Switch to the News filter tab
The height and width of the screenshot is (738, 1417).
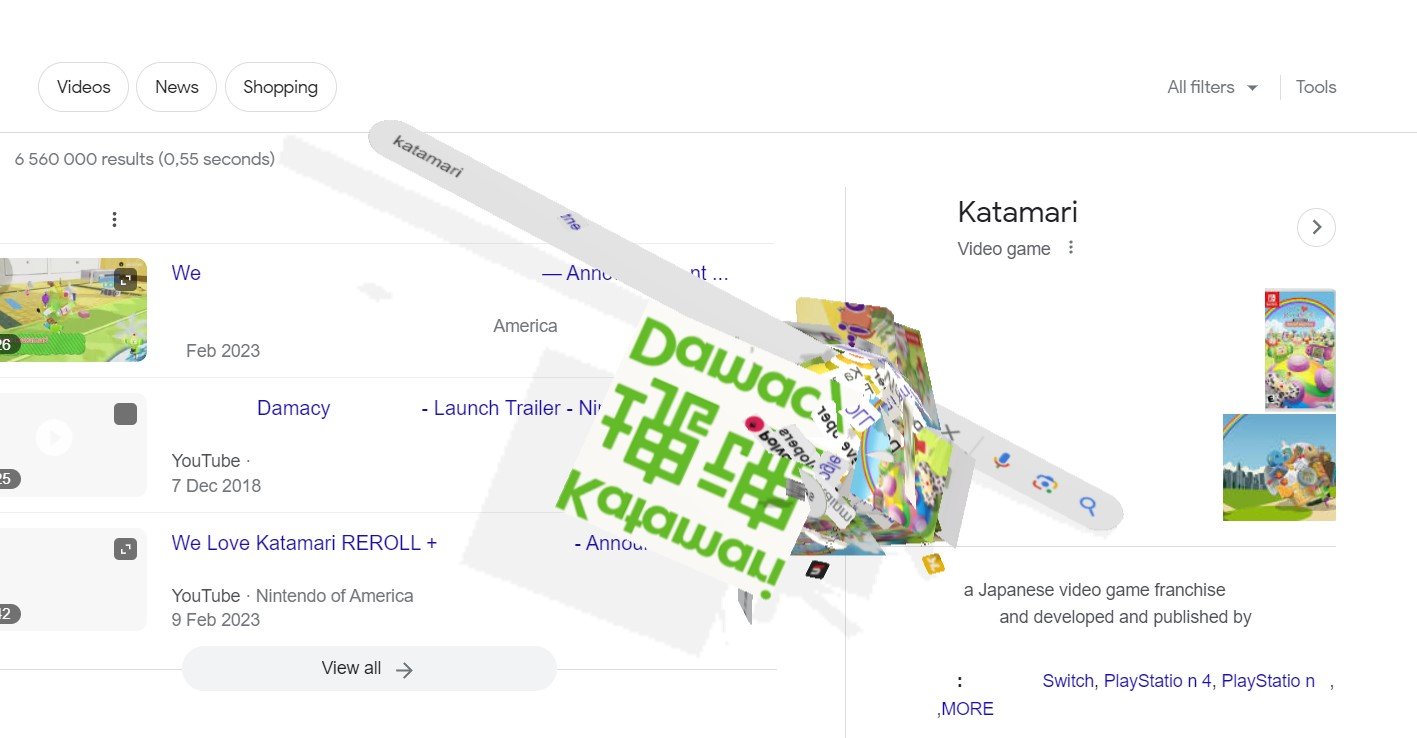coord(177,87)
